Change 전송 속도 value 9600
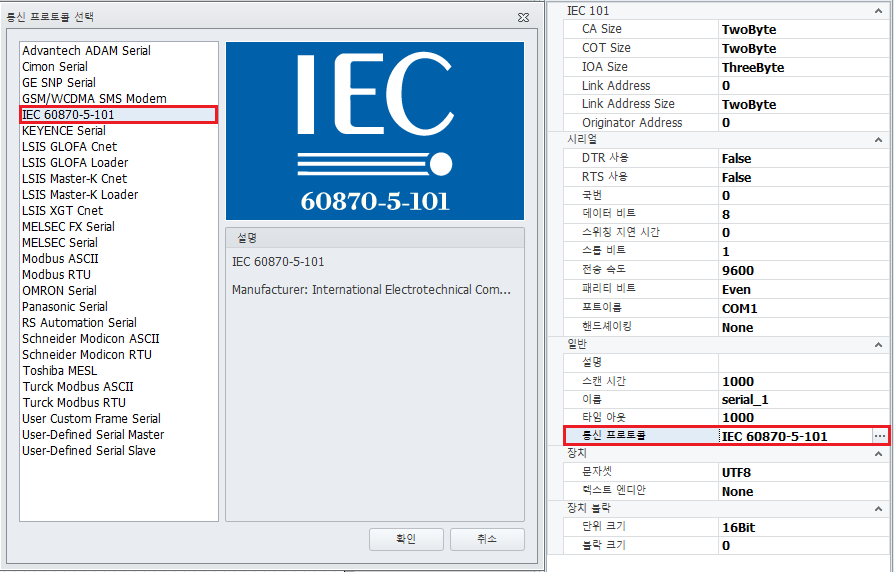 803,270
